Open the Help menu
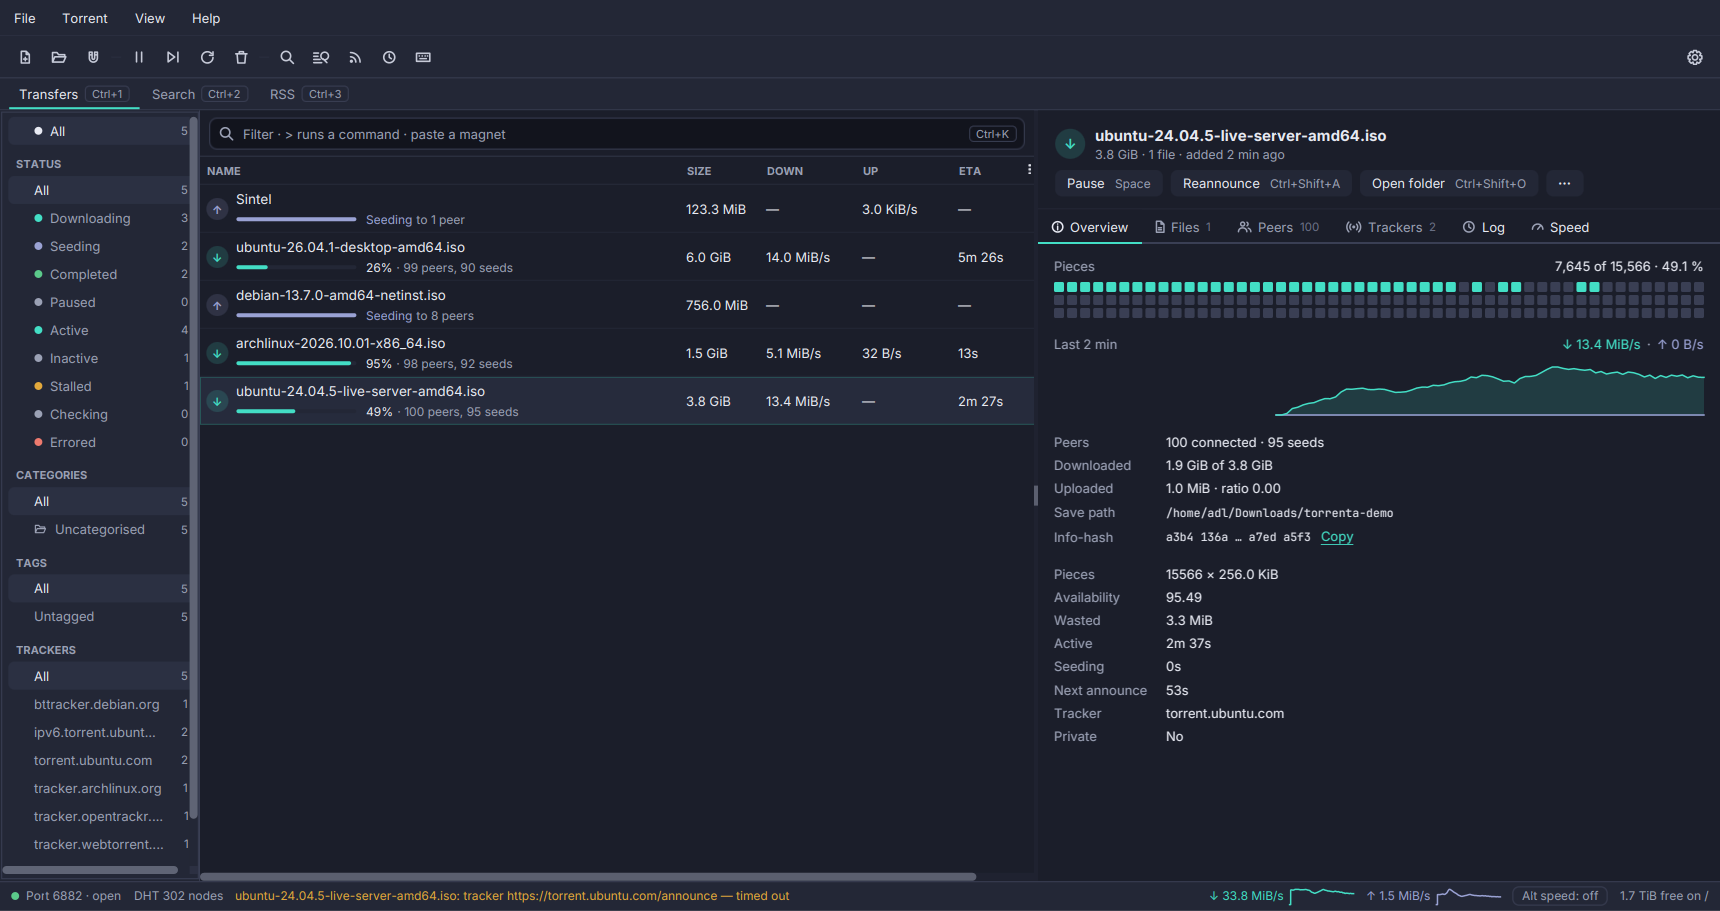The height and width of the screenshot is (911, 1720). point(206,18)
